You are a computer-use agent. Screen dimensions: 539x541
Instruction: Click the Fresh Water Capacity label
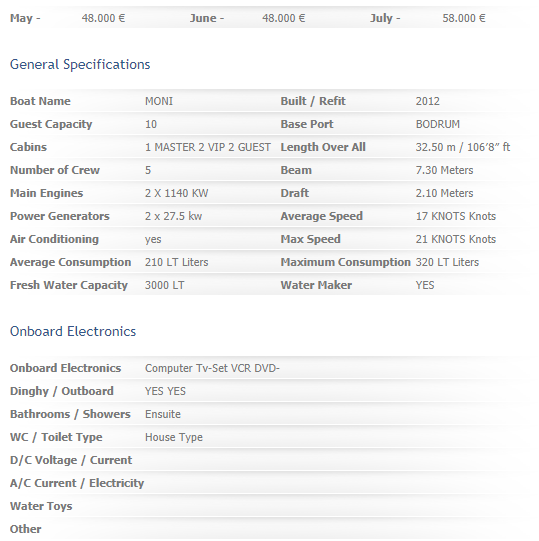click(x=69, y=285)
